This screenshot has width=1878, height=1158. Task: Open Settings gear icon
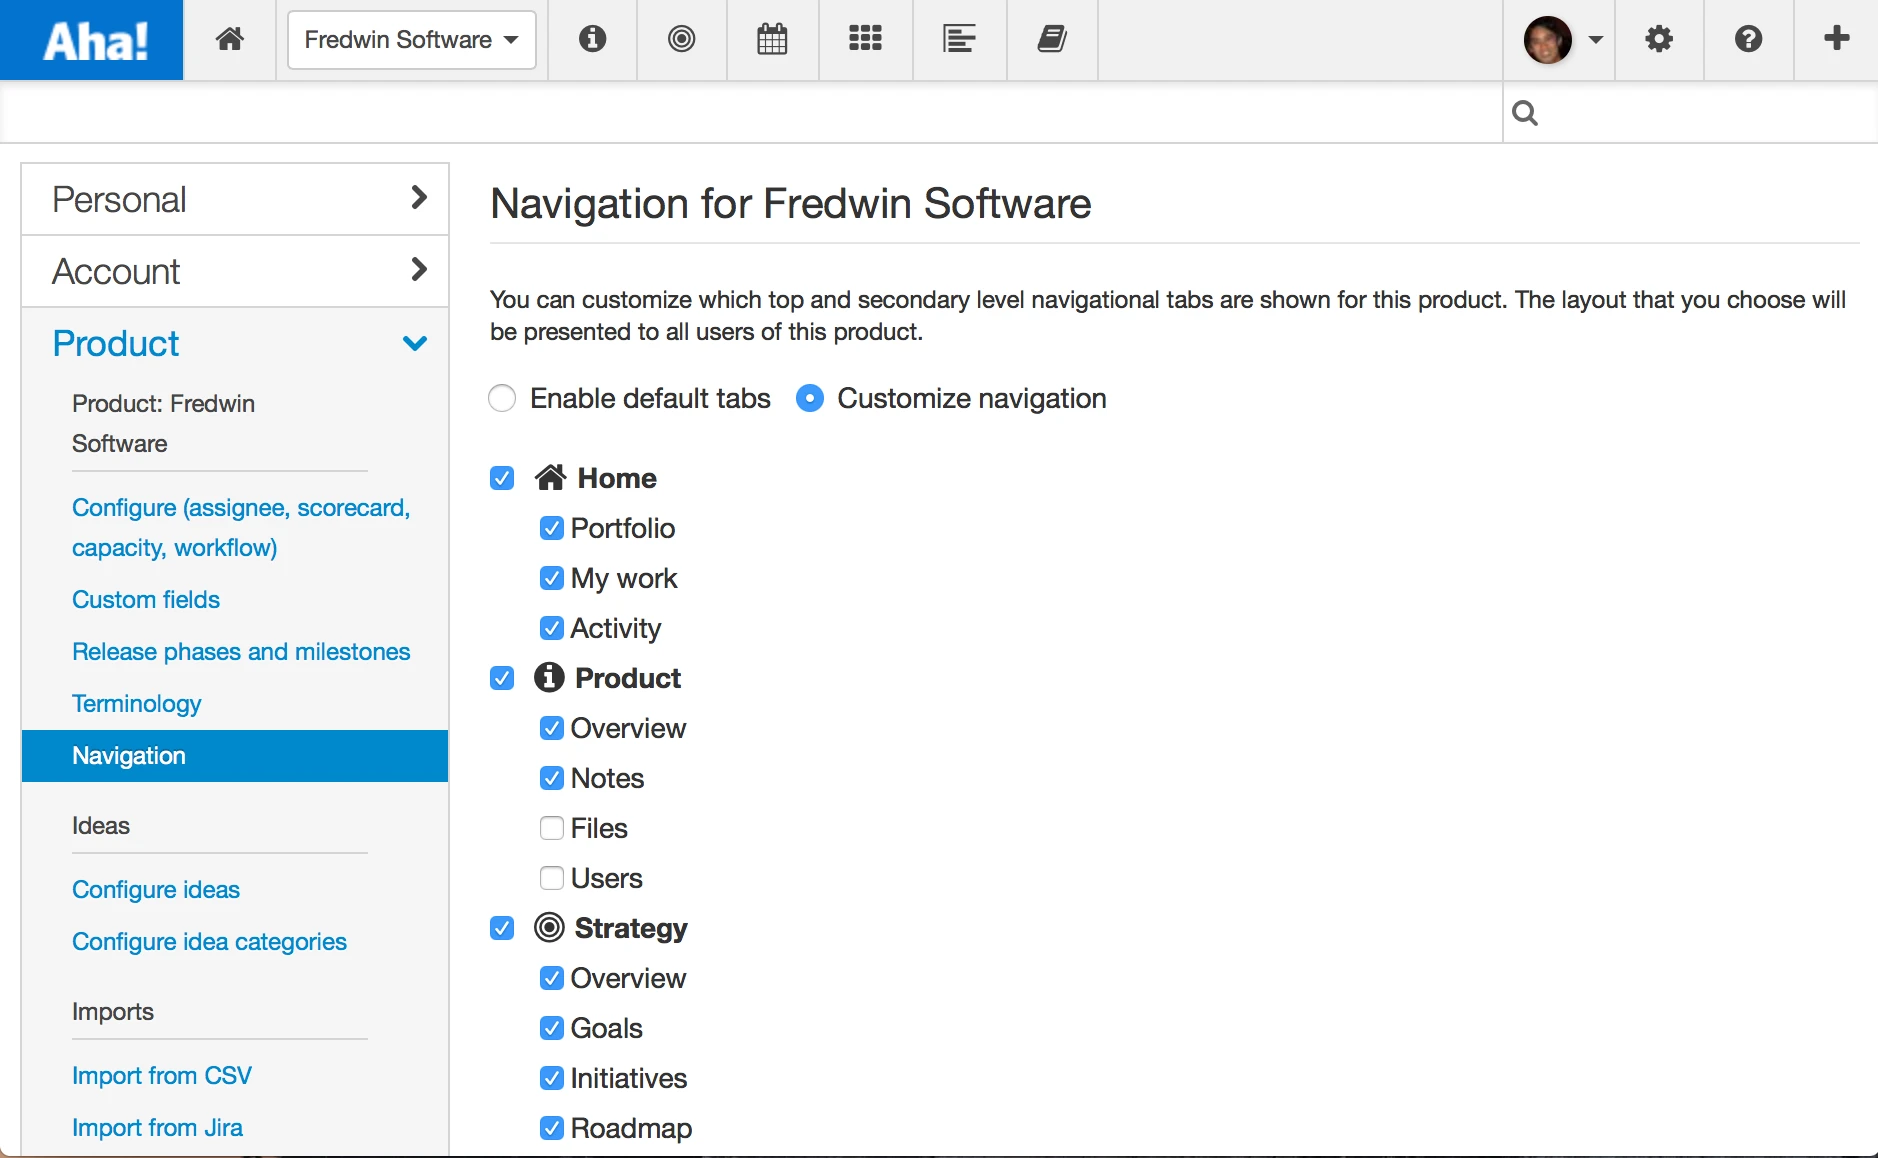(x=1659, y=39)
